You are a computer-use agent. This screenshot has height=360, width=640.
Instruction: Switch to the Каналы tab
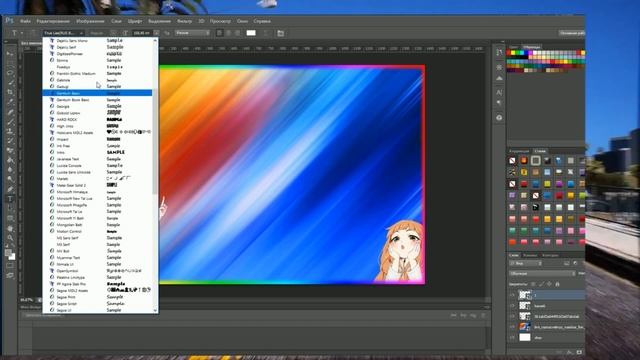530,255
